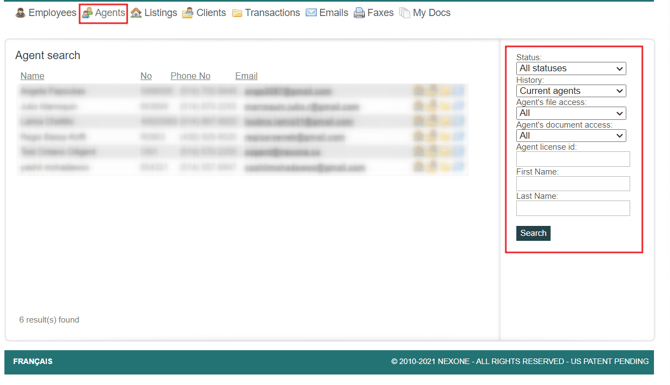Sort results by Name column
This screenshot has height=385, width=670.
coord(32,76)
